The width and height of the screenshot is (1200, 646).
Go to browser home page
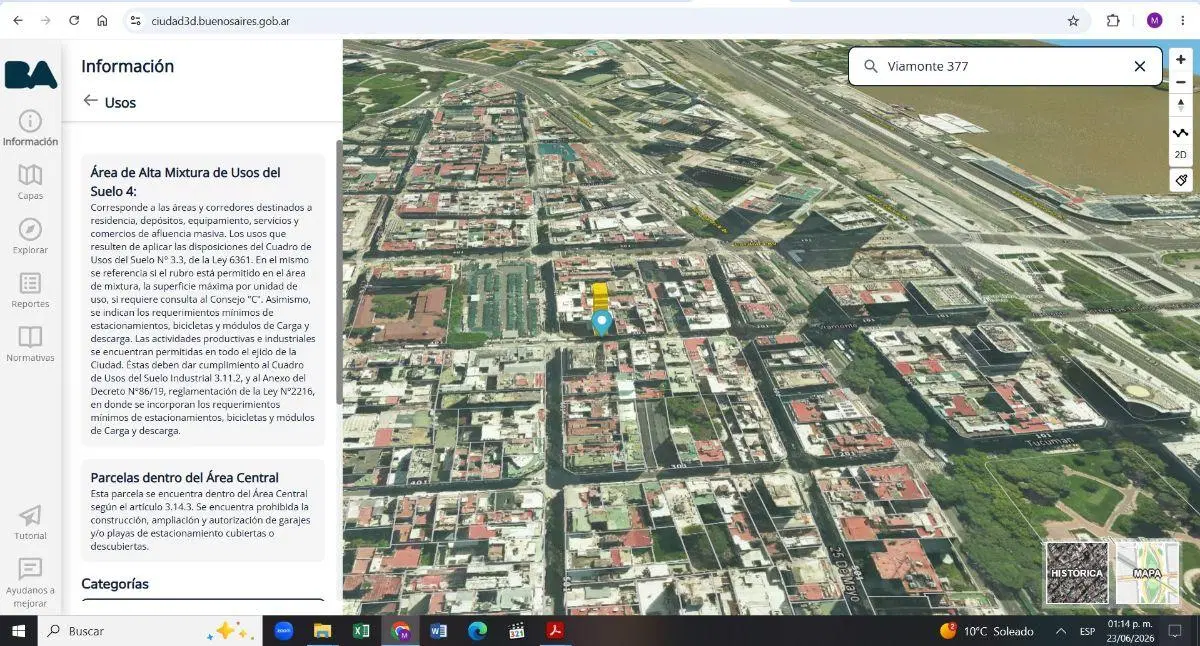pyautogui.click(x=102, y=20)
